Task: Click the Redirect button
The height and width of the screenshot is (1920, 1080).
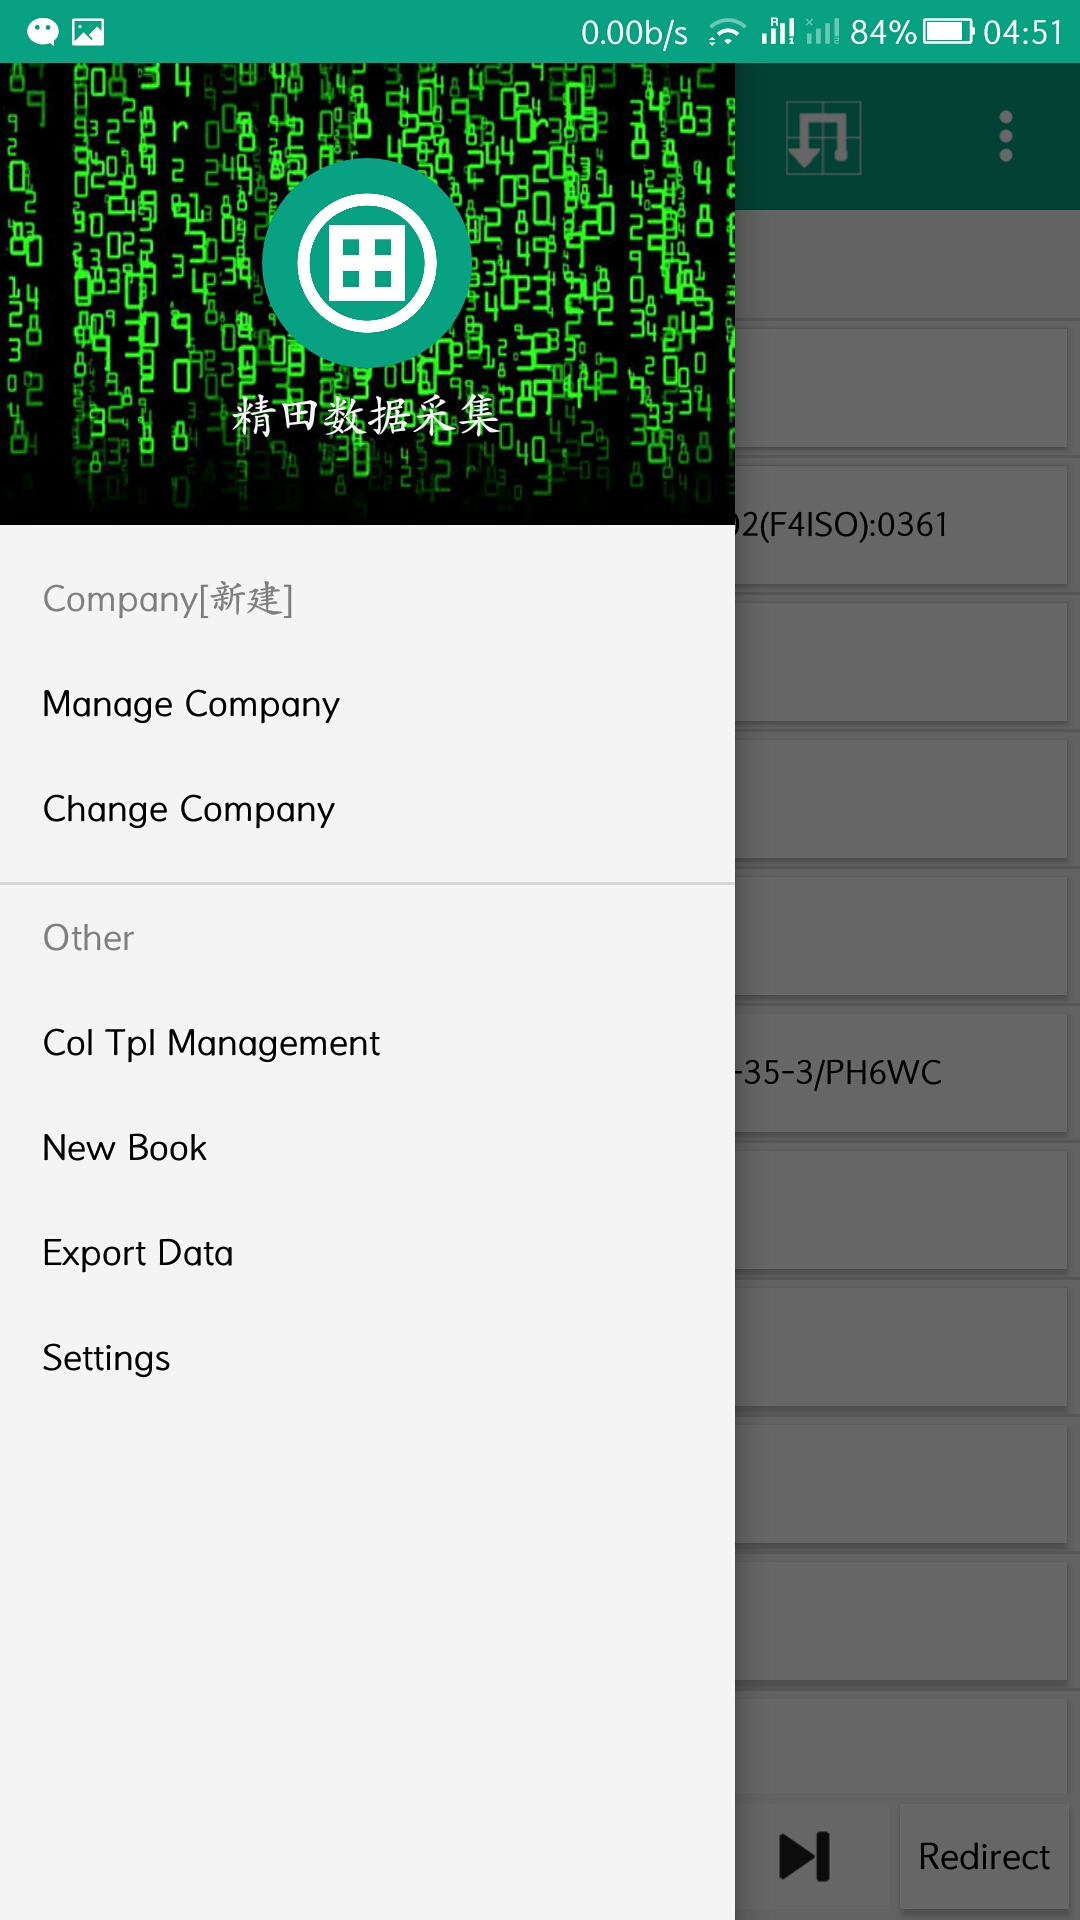Action: [984, 1857]
